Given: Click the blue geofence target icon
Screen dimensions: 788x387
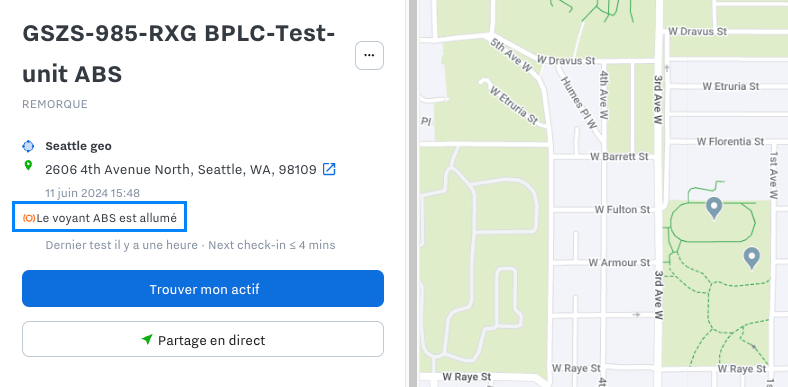Looking at the screenshot, I should pyautogui.click(x=28, y=146).
